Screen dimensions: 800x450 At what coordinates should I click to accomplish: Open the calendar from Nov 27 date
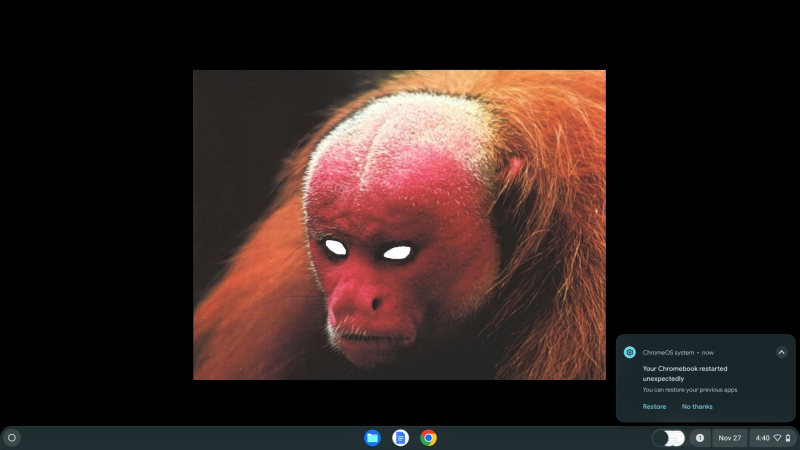click(730, 438)
